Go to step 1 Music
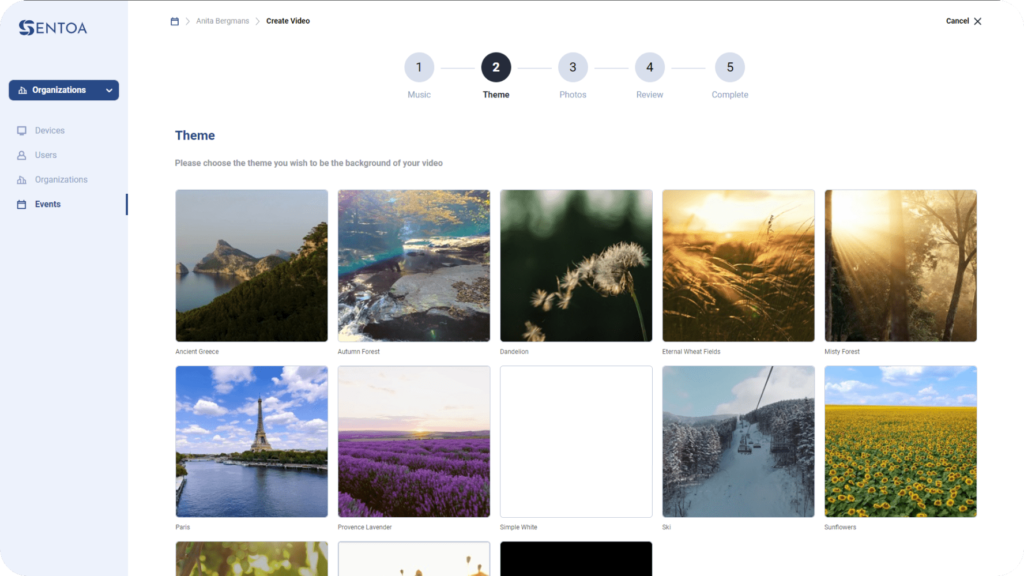 click(419, 67)
